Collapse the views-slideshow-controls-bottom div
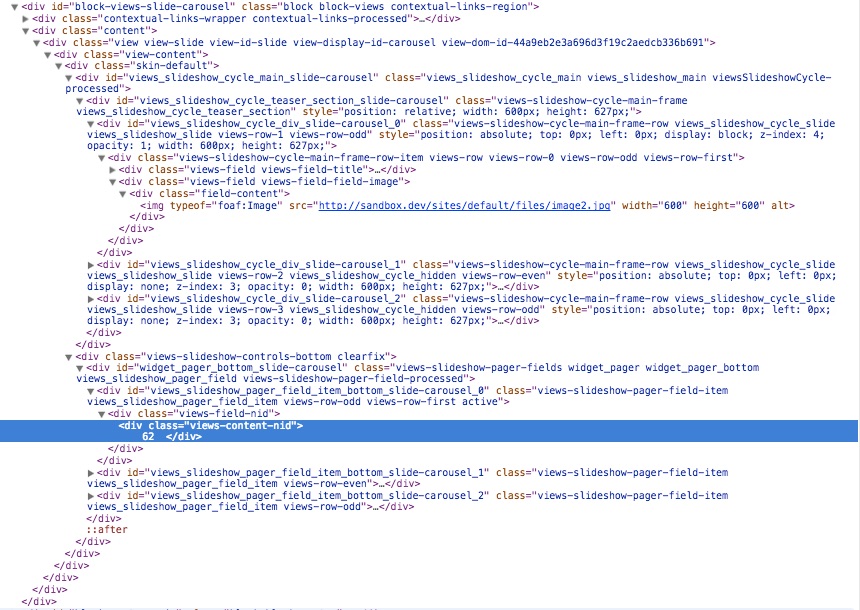This screenshot has width=860, height=610. tap(69, 356)
